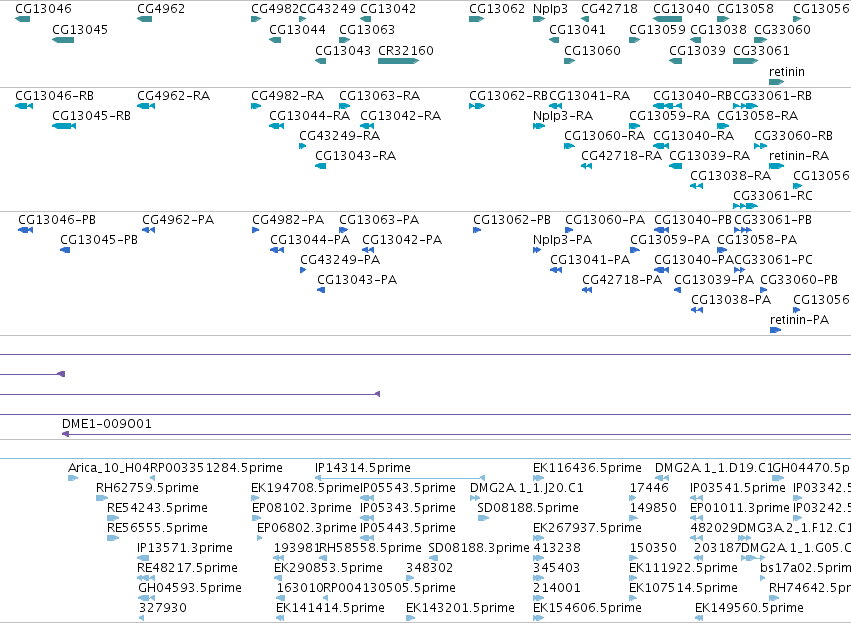Select the "CG13062" gene-track label
The height and width of the screenshot is (623, 851).
(497, 9)
